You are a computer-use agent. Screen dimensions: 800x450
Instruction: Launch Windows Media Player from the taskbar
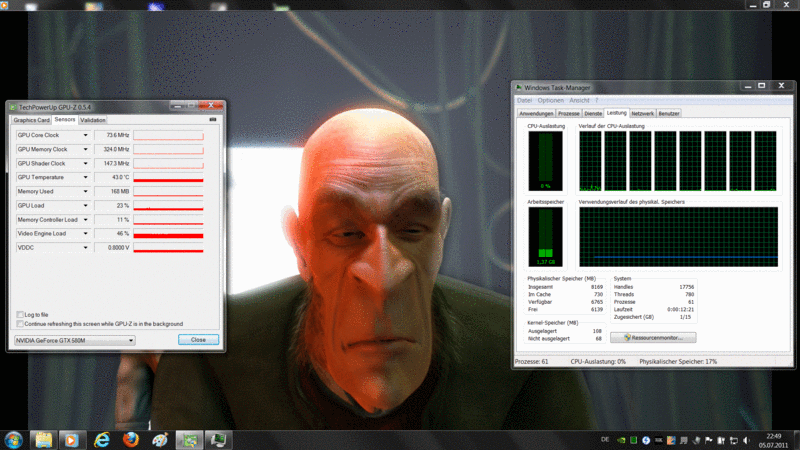coord(71,438)
